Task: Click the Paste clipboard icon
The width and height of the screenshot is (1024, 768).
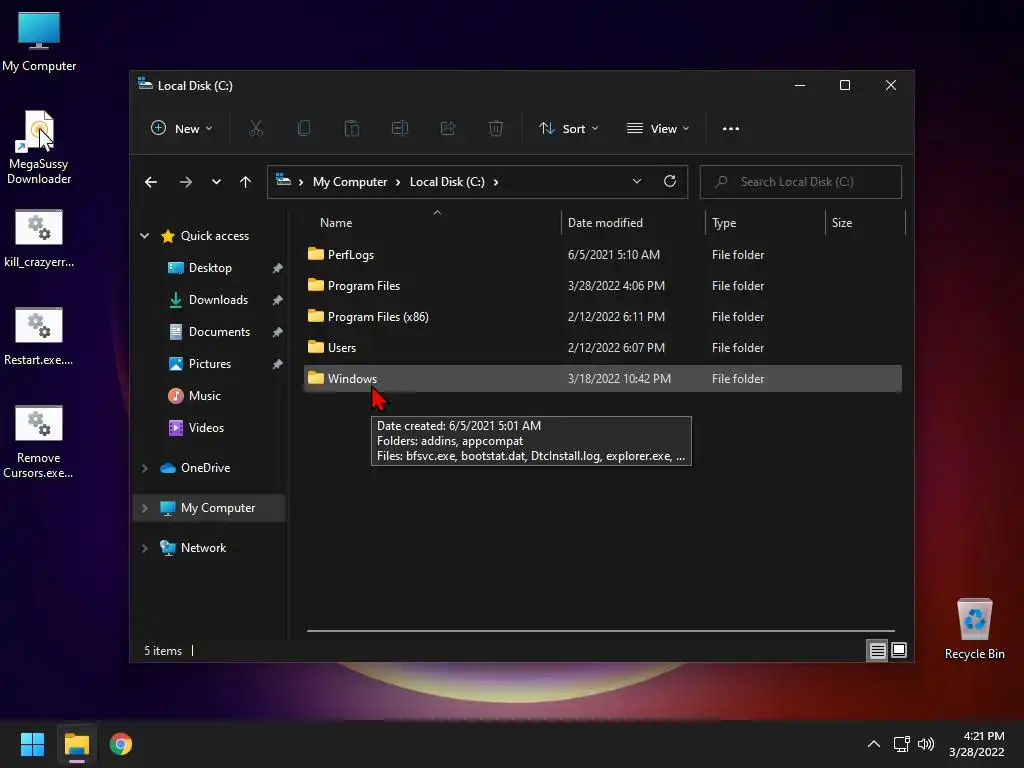Action: click(x=351, y=129)
